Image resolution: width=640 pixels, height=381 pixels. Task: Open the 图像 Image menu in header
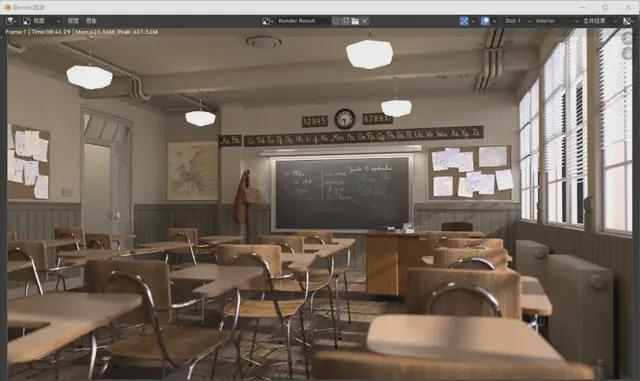coord(91,21)
